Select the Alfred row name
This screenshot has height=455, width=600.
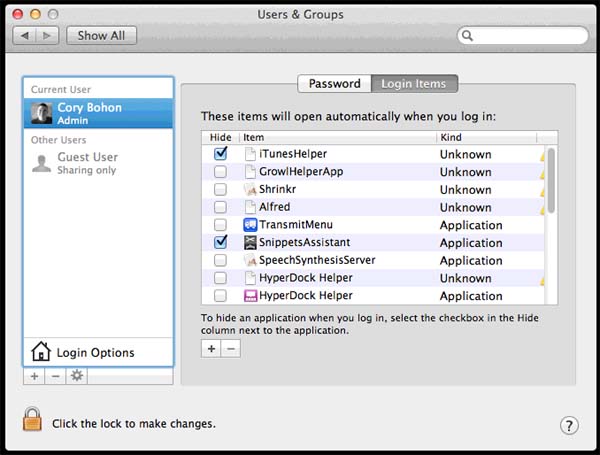tap(274, 207)
